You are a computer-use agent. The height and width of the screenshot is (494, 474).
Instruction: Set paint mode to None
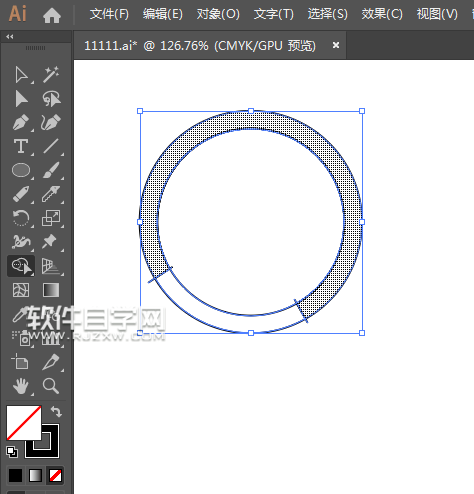pyautogui.click(x=55, y=475)
